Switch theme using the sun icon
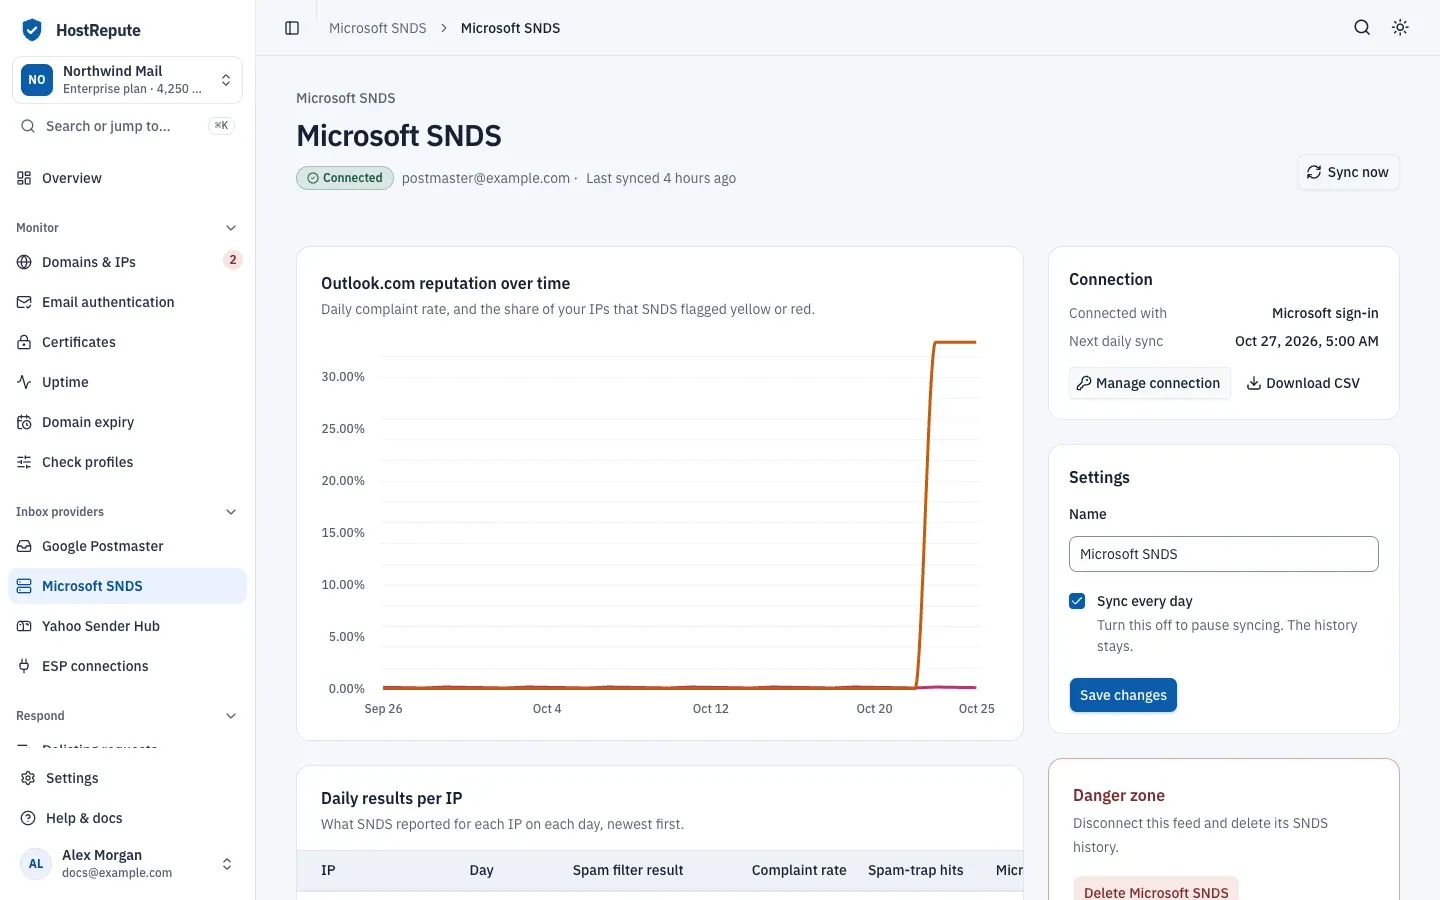Image resolution: width=1440 pixels, height=900 pixels. click(1400, 28)
